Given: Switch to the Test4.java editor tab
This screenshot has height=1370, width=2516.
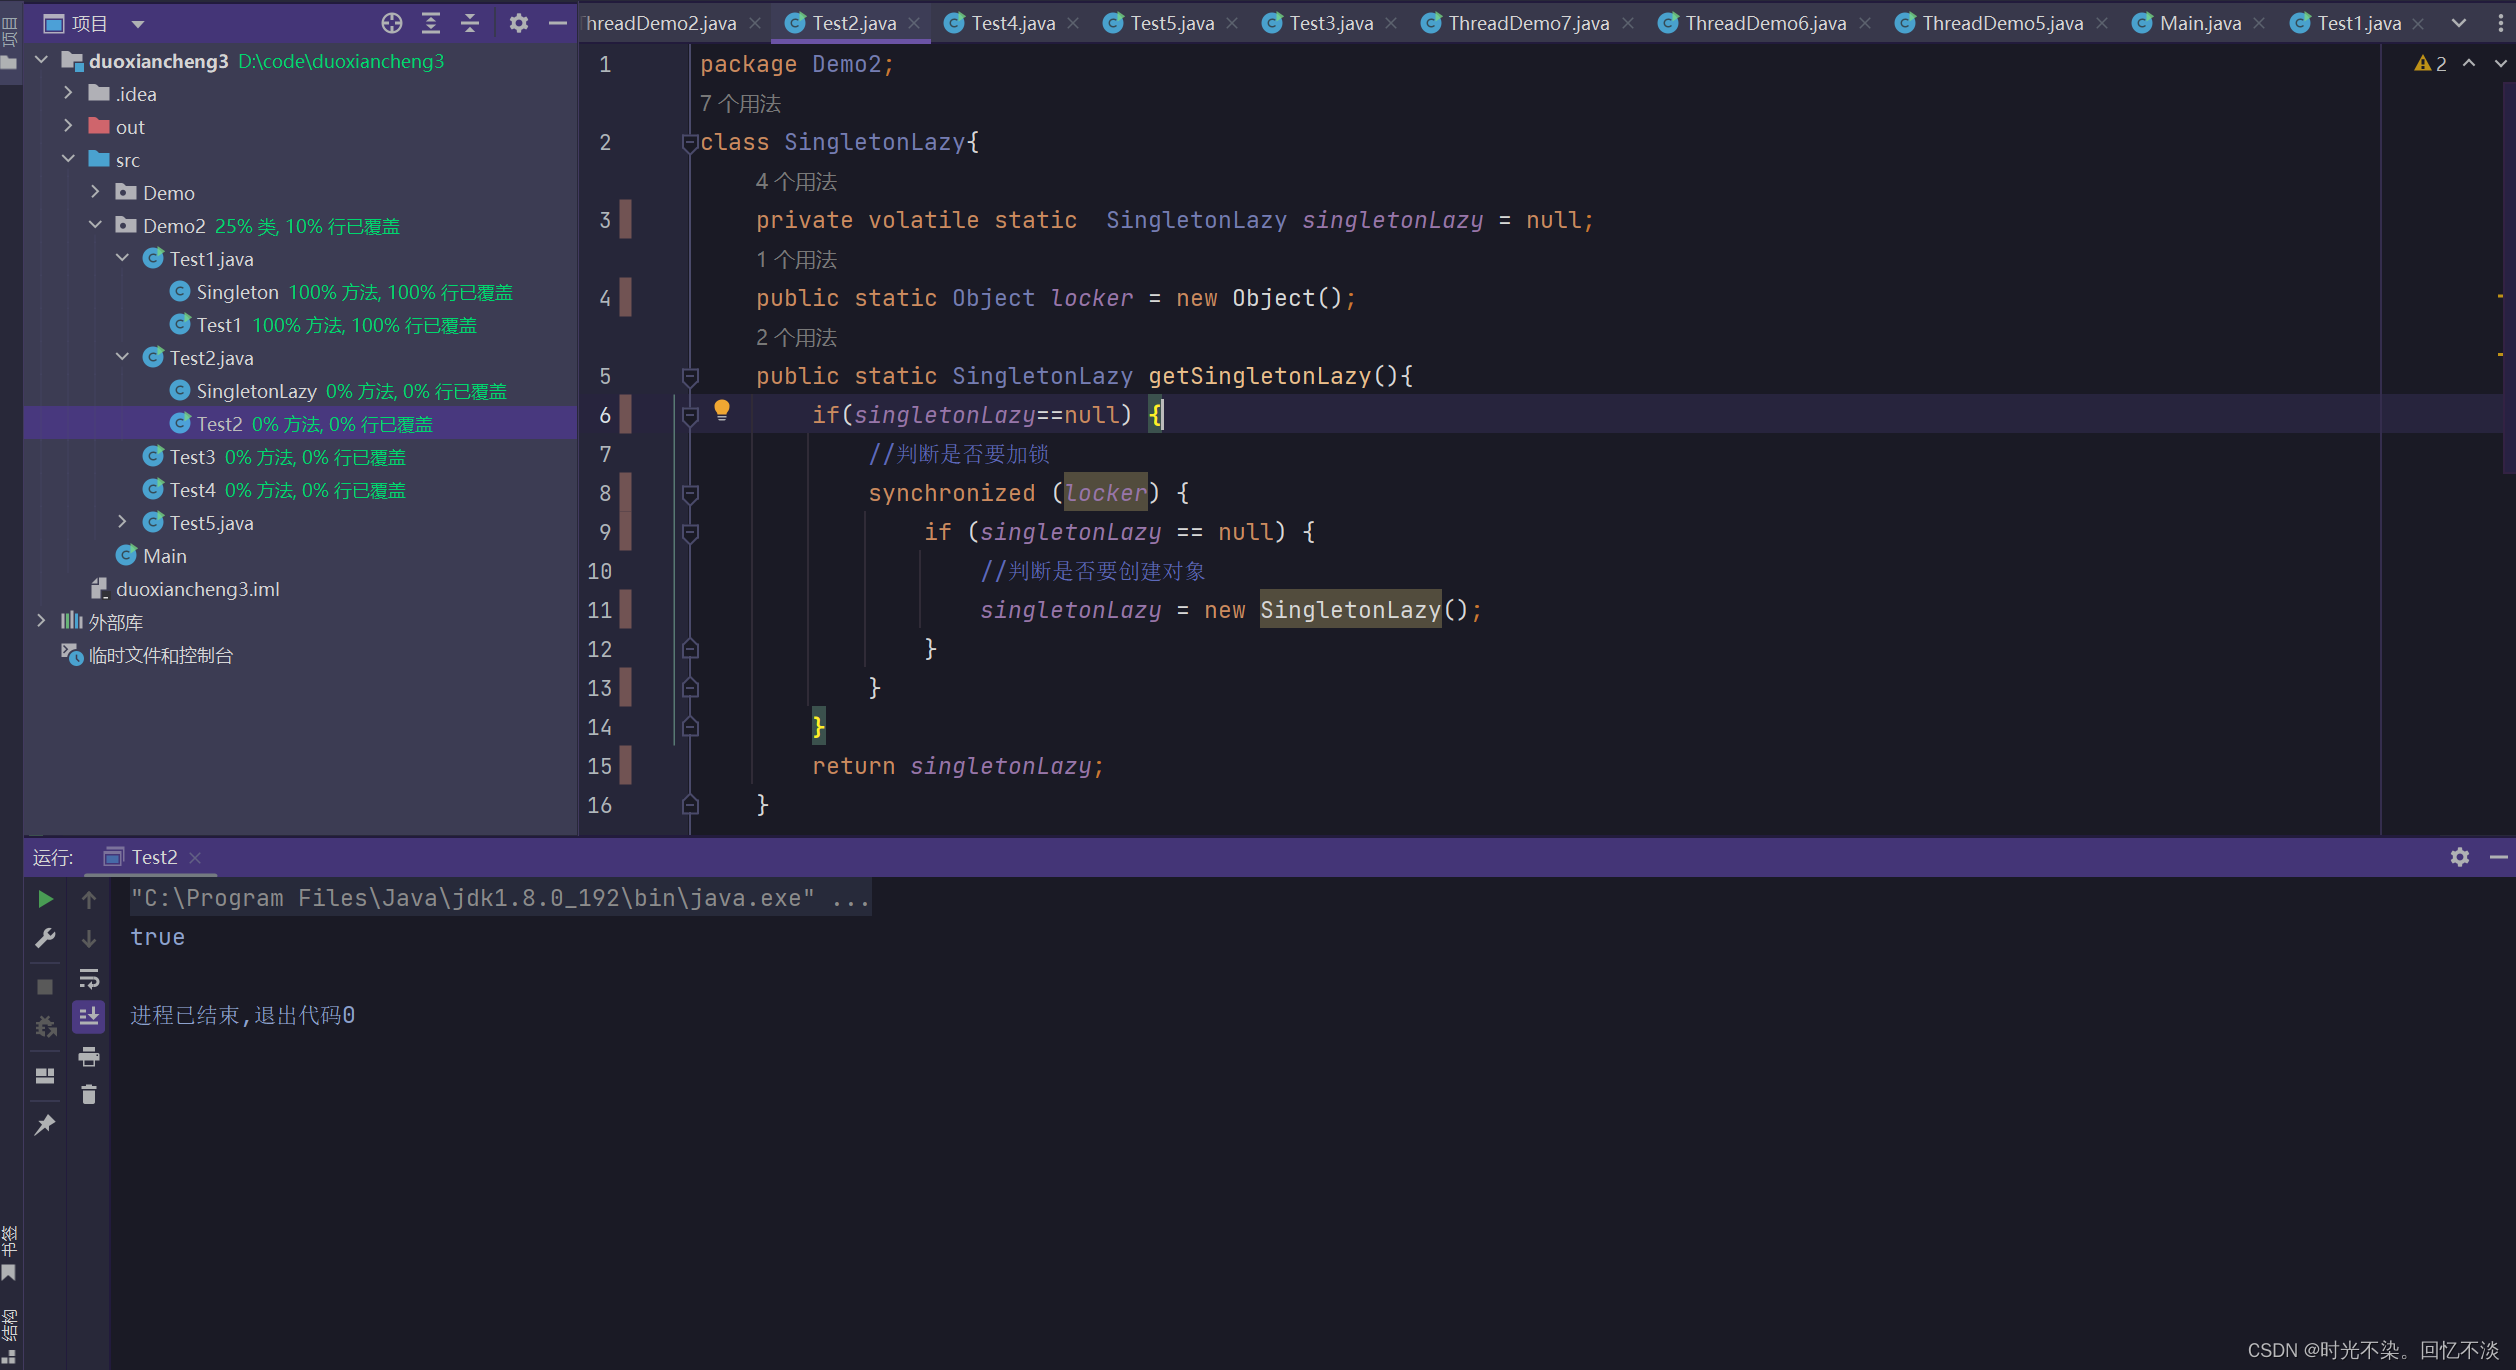Looking at the screenshot, I should [x=1011, y=23].
